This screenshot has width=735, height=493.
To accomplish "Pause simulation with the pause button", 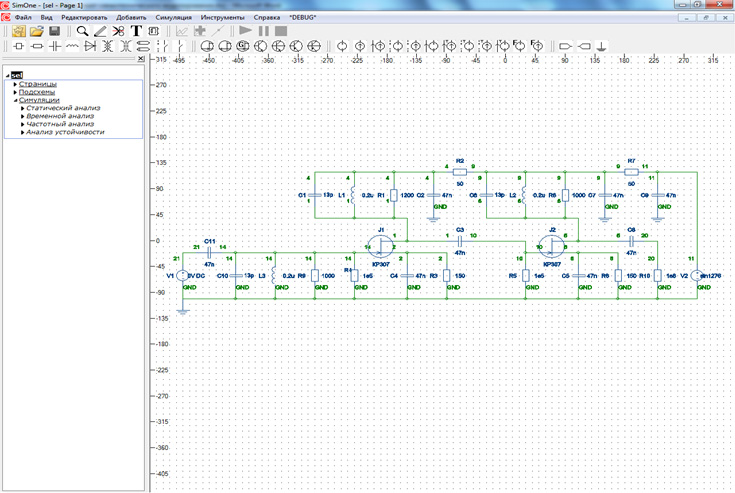I will pyautogui.click(x=264, y=31).
